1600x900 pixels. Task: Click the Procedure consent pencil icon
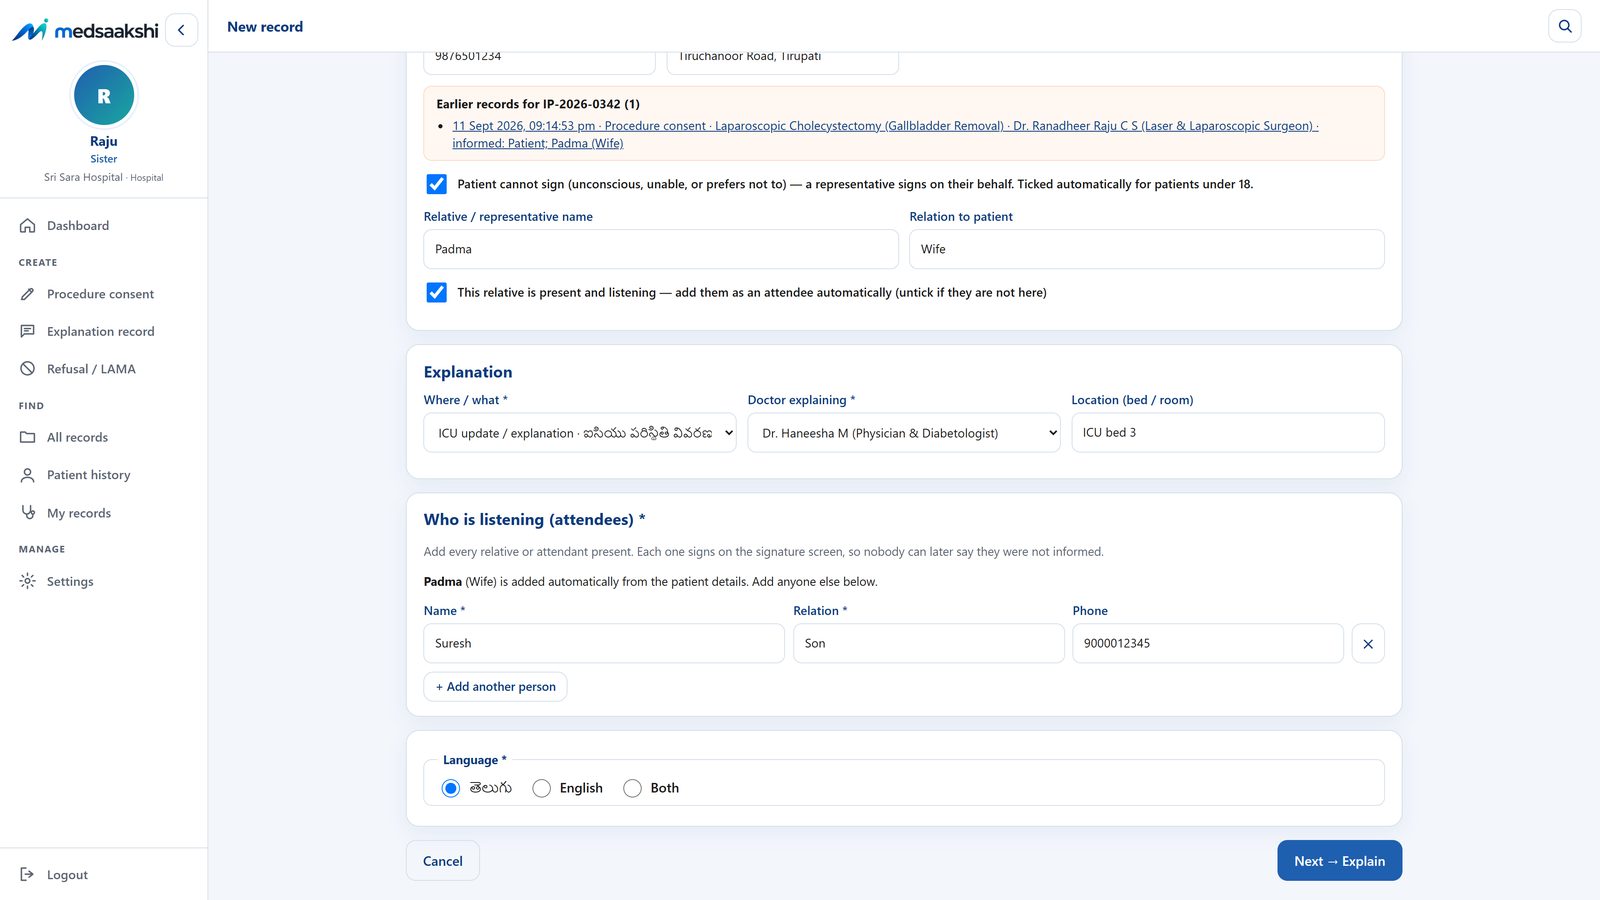[x=28, y=294]
